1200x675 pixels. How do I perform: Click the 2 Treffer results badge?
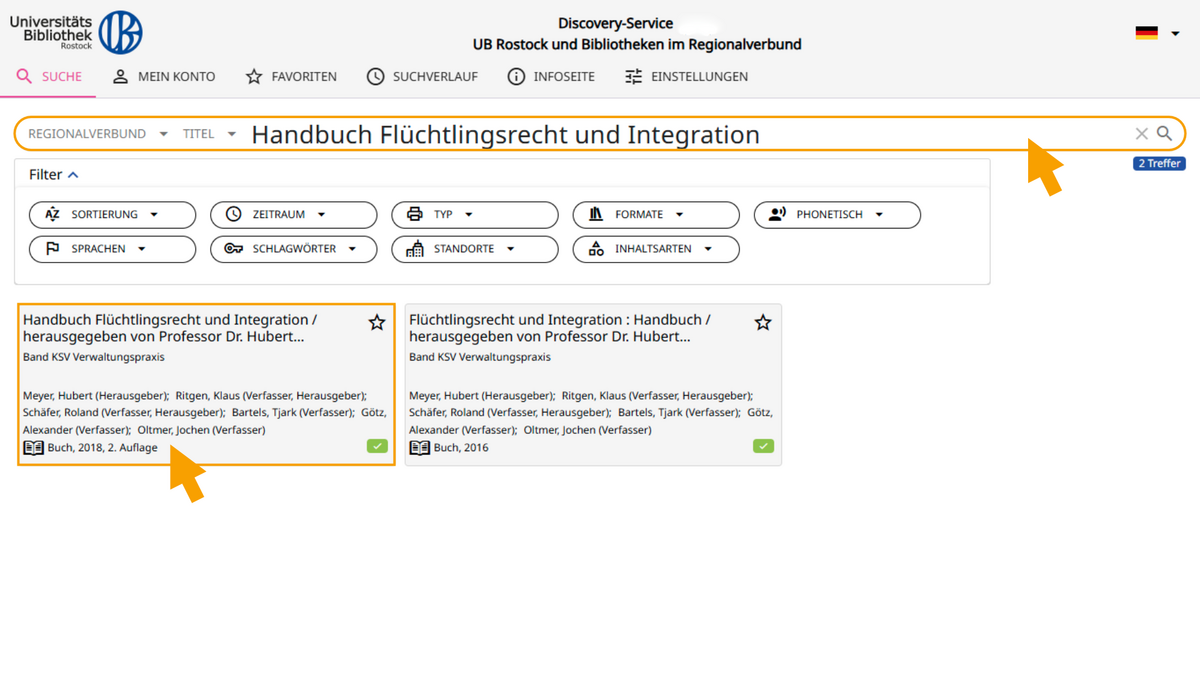click(x=1158, y=162)
